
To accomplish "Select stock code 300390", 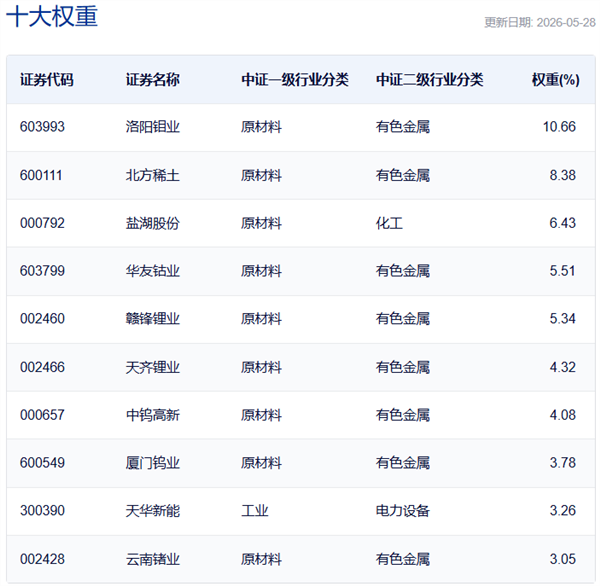I will click(x=42, y=511).
